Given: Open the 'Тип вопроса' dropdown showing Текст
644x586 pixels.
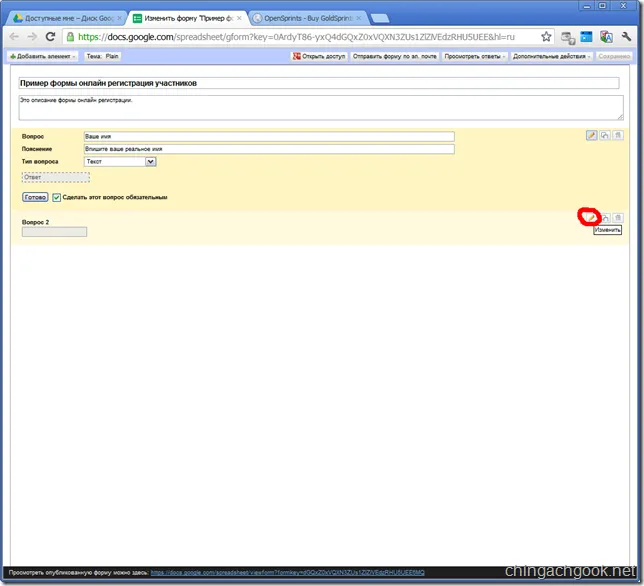Looking at the screenshot, I should click(x=120, y=161).
